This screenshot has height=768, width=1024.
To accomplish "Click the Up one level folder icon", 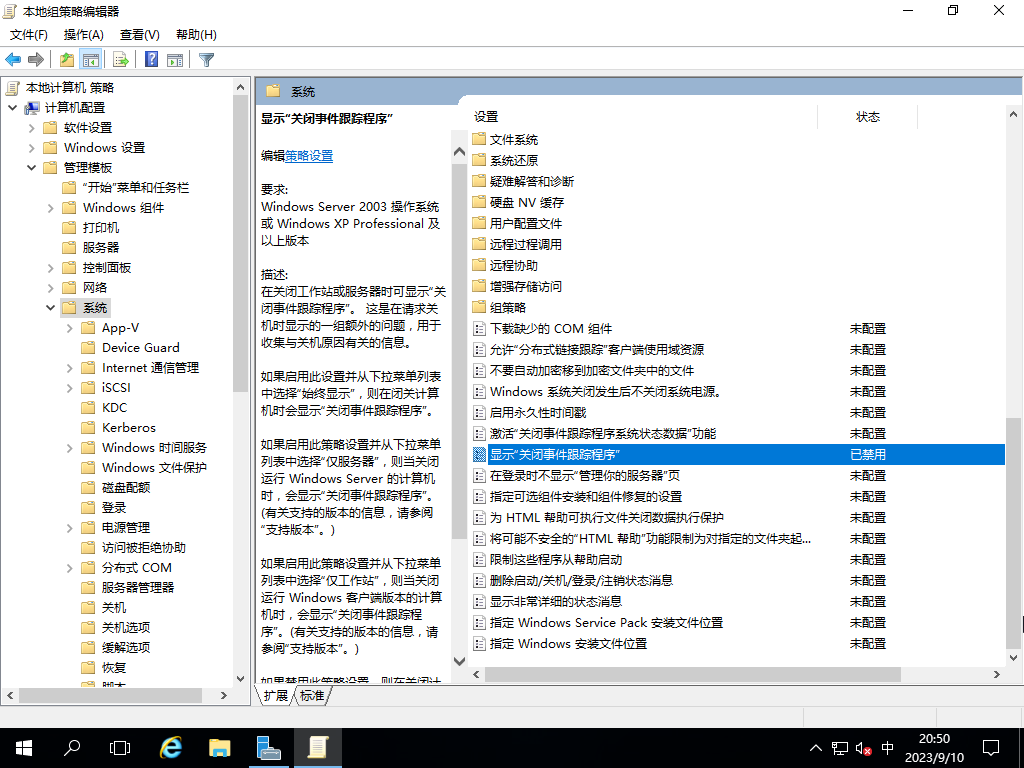I will [67, 59].
